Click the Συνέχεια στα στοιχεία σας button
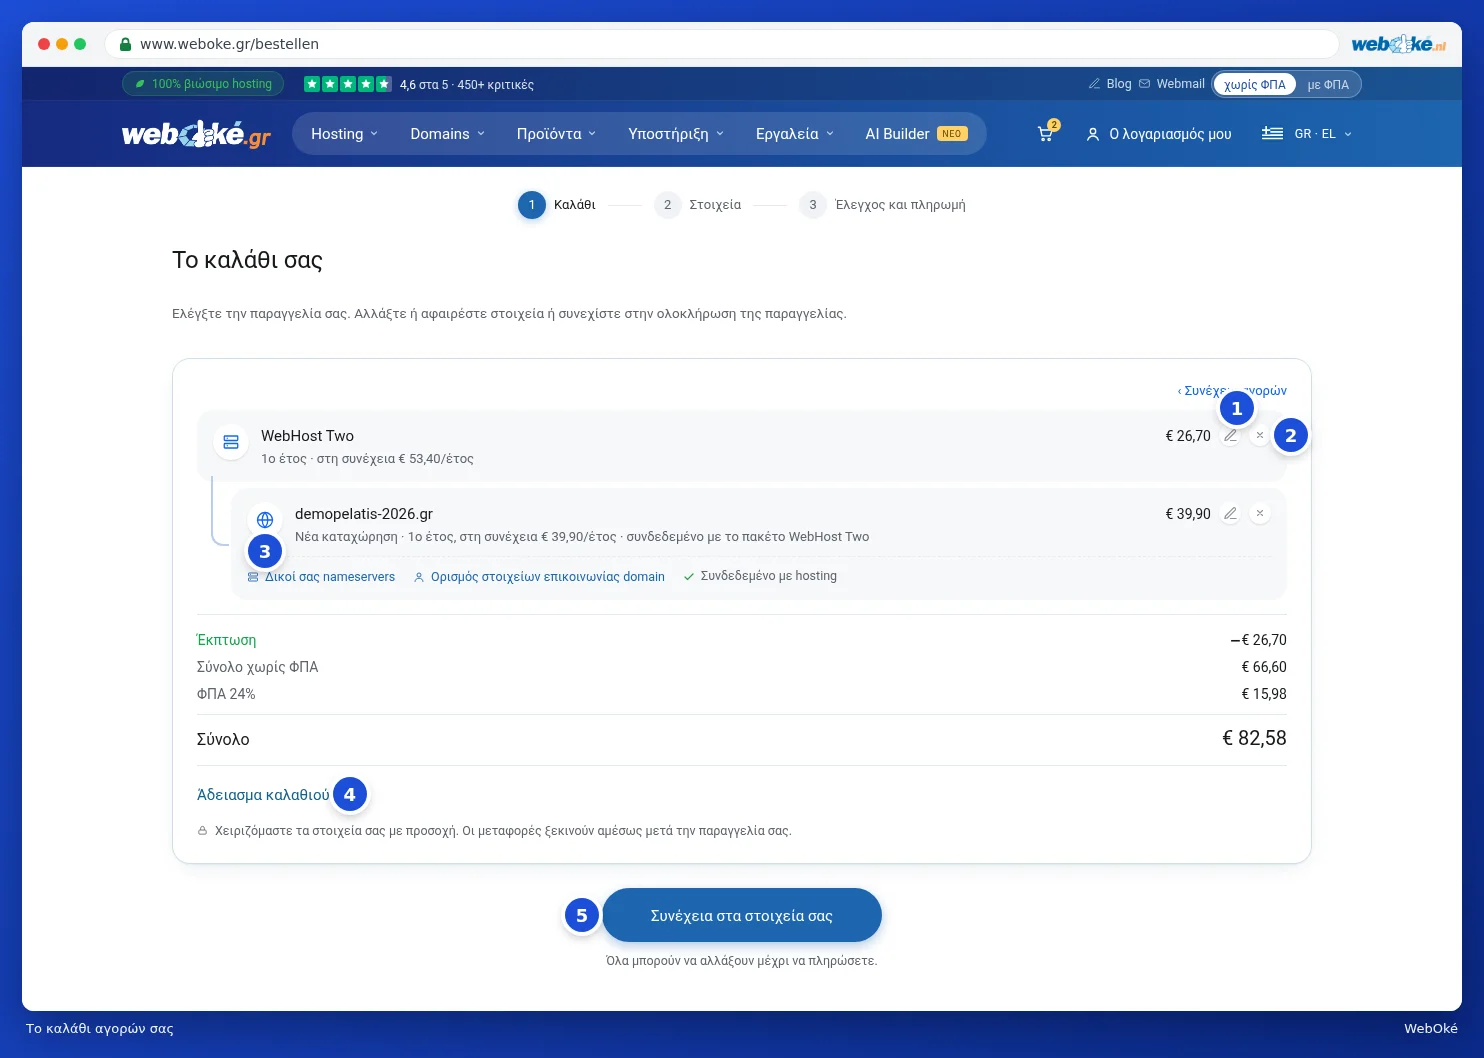1484x1058 pixels. click(742, 915)
